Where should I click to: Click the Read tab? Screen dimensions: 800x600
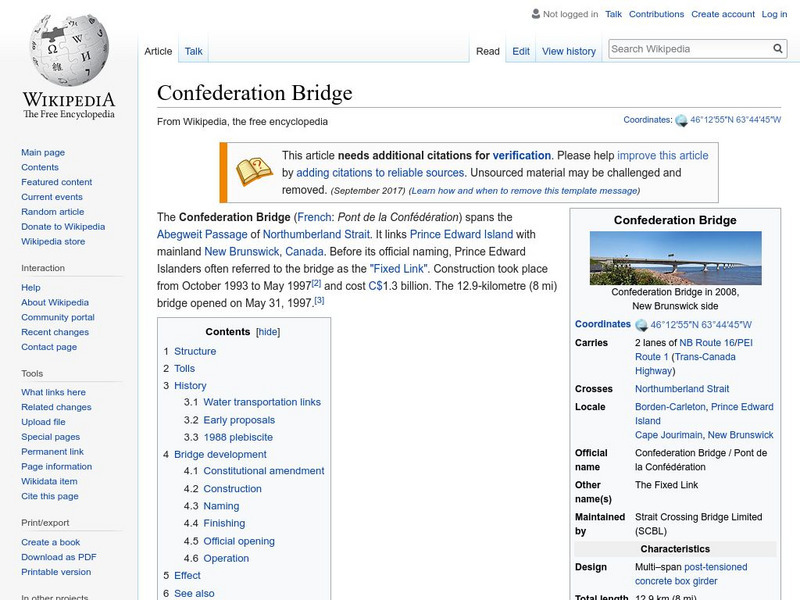pyautogui.click(x=487, y=50)
